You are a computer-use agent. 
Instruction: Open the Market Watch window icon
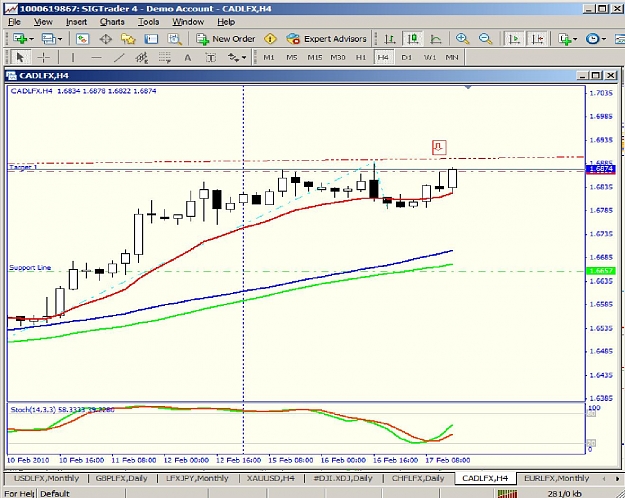[83, 39]
